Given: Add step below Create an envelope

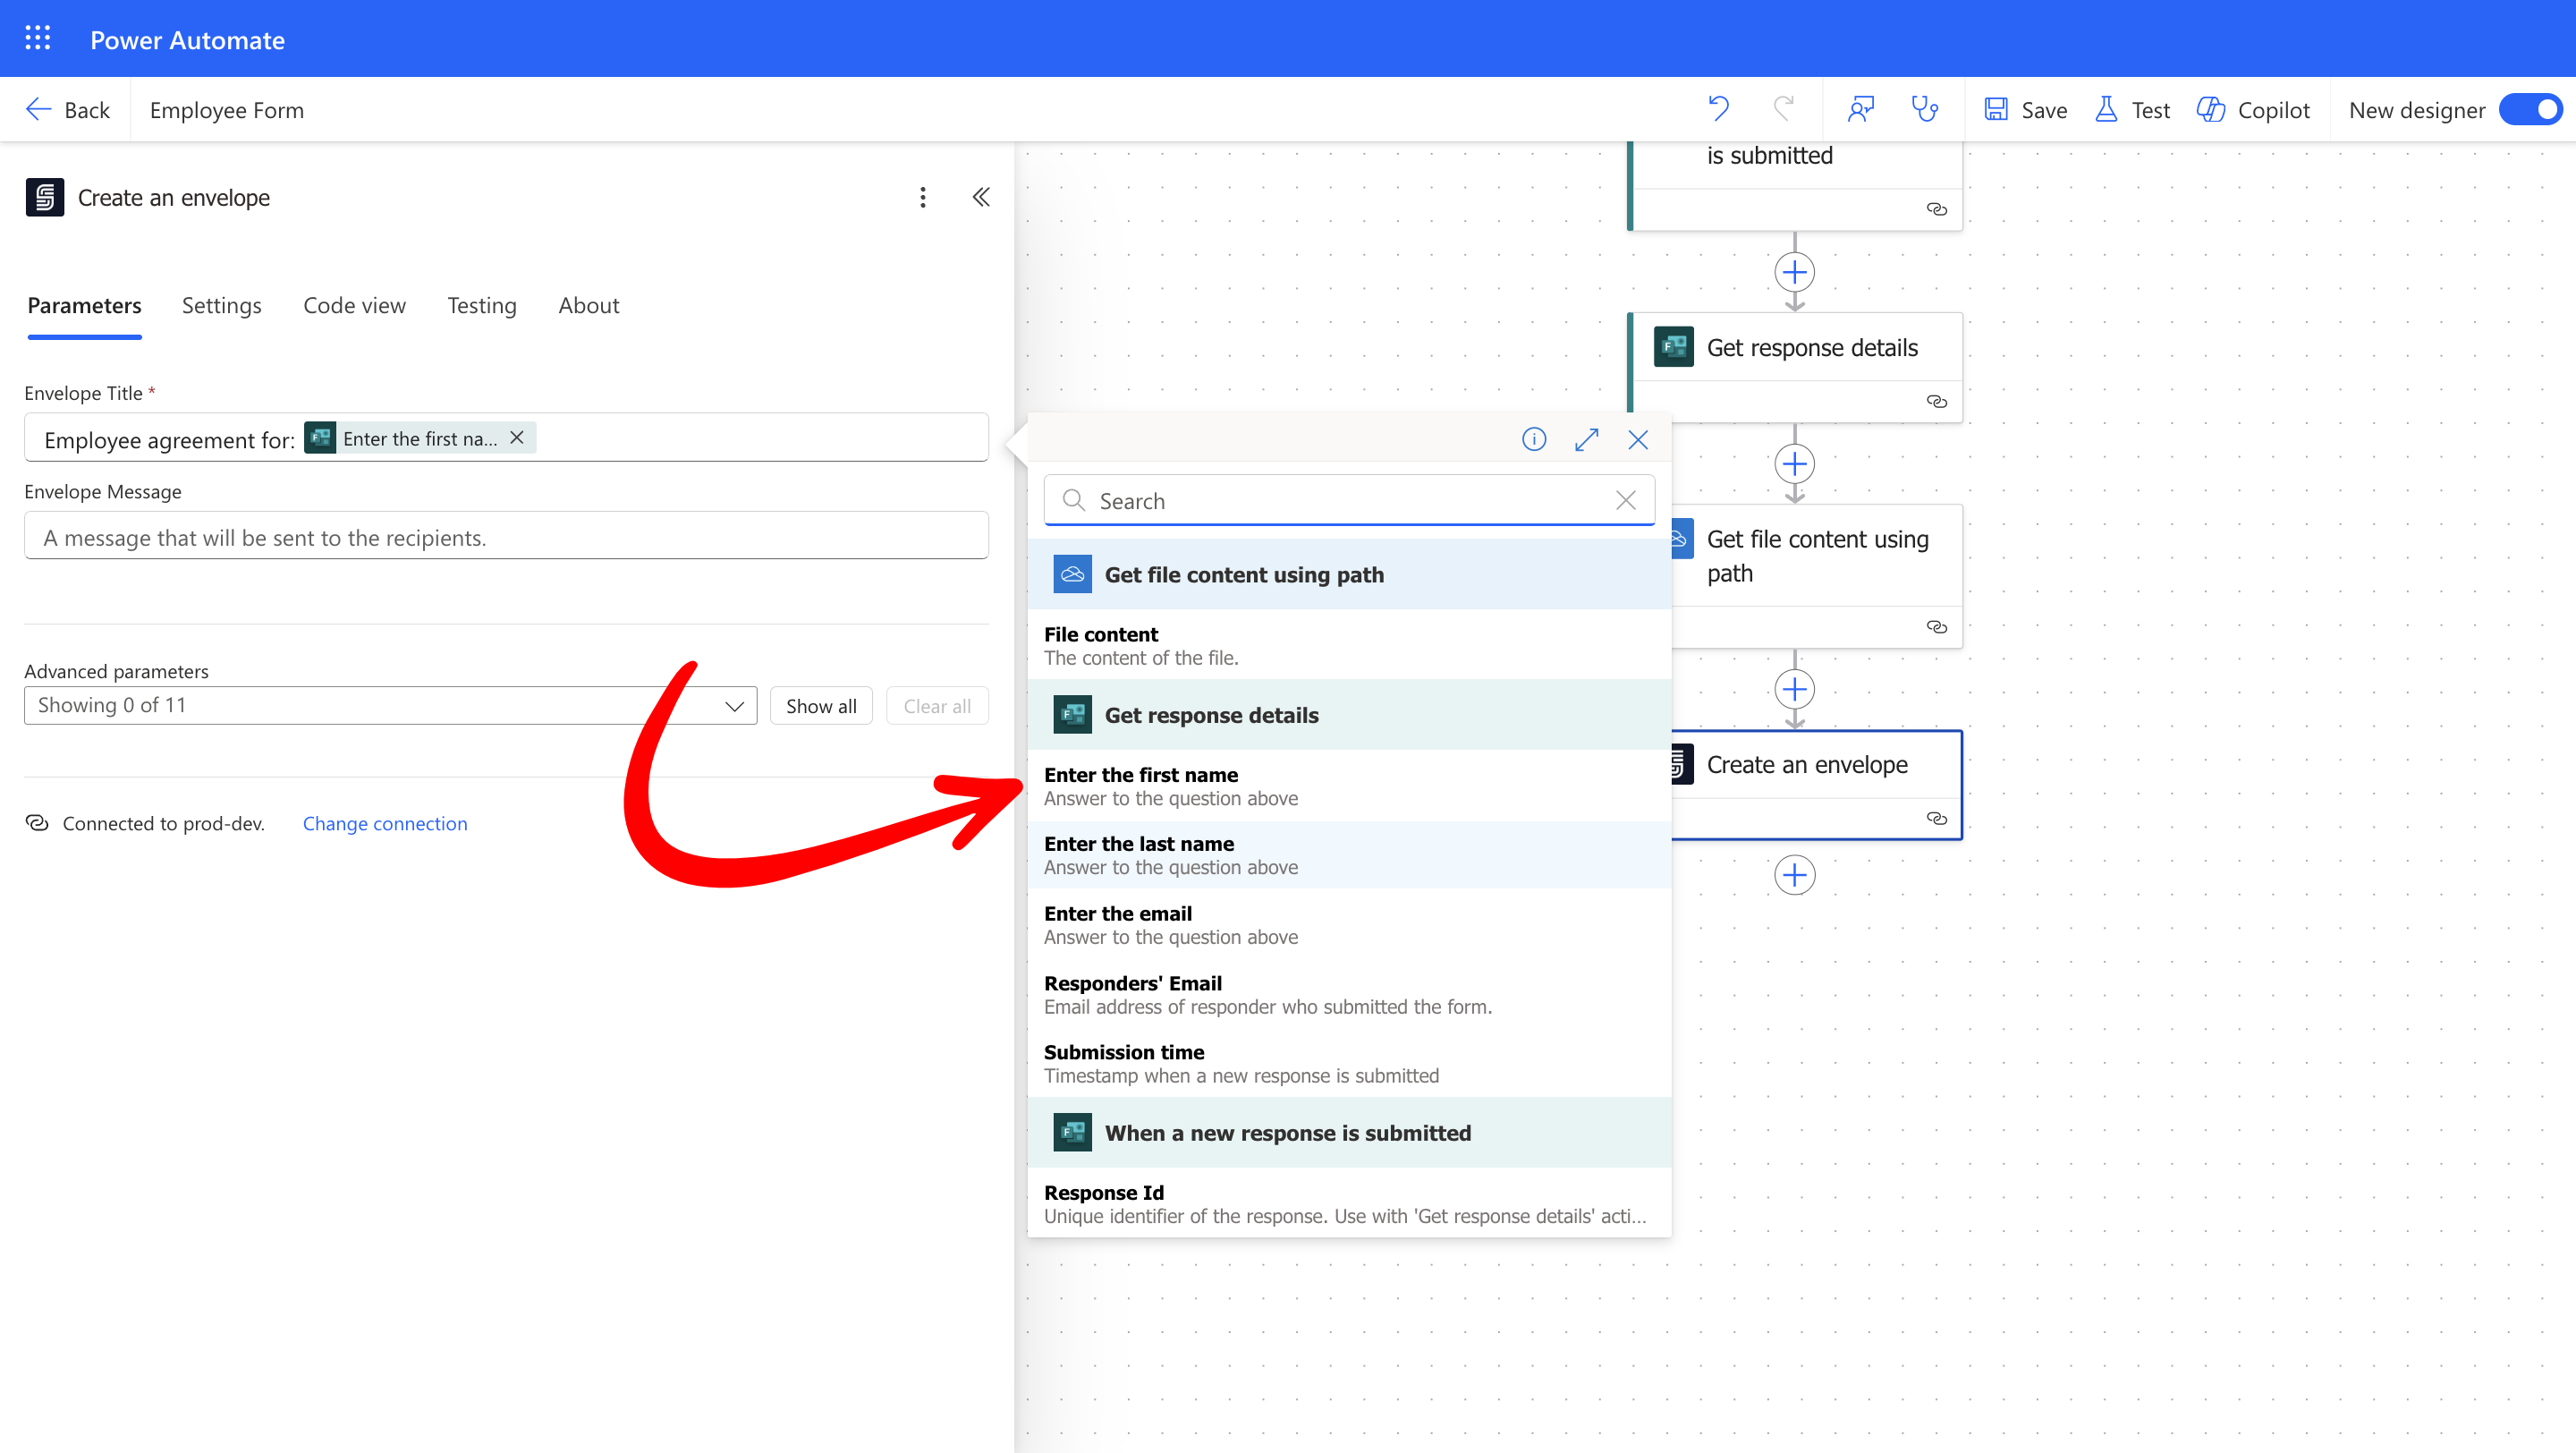Looking at the screenshot, I should (x=1794, y=875).
